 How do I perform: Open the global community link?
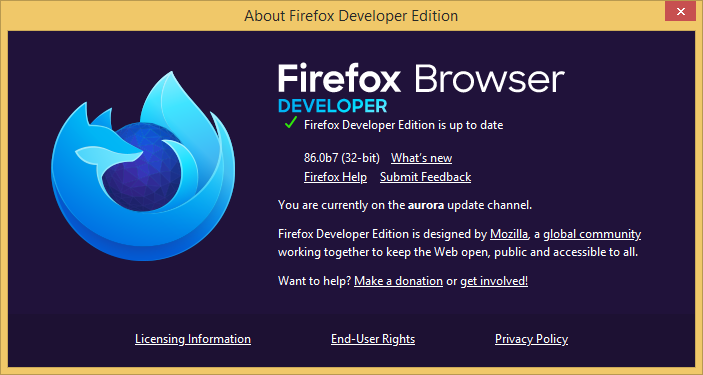[x=592, y=234]
